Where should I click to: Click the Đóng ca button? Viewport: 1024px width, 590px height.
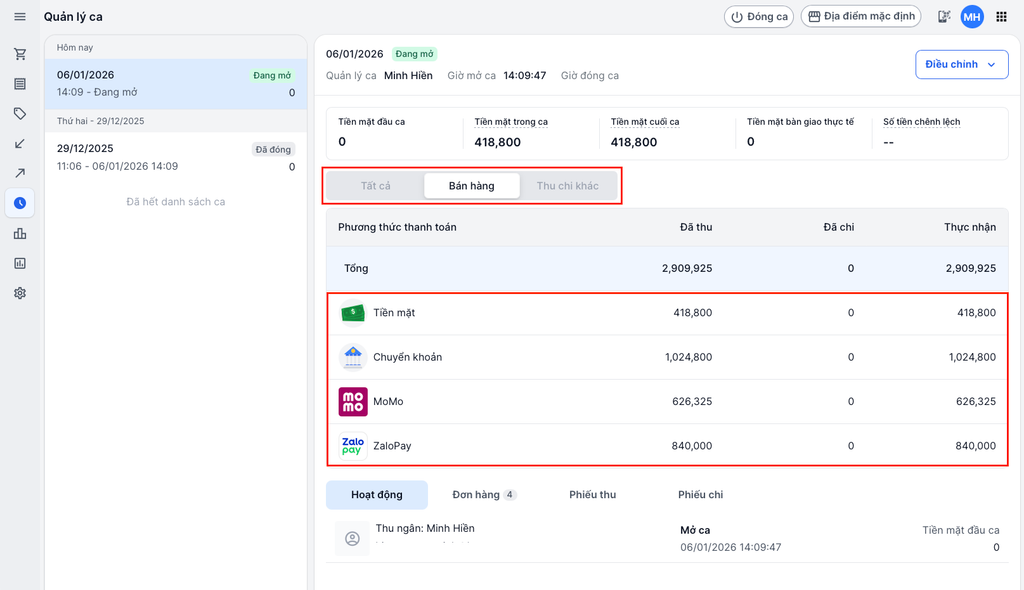(759, 17)
